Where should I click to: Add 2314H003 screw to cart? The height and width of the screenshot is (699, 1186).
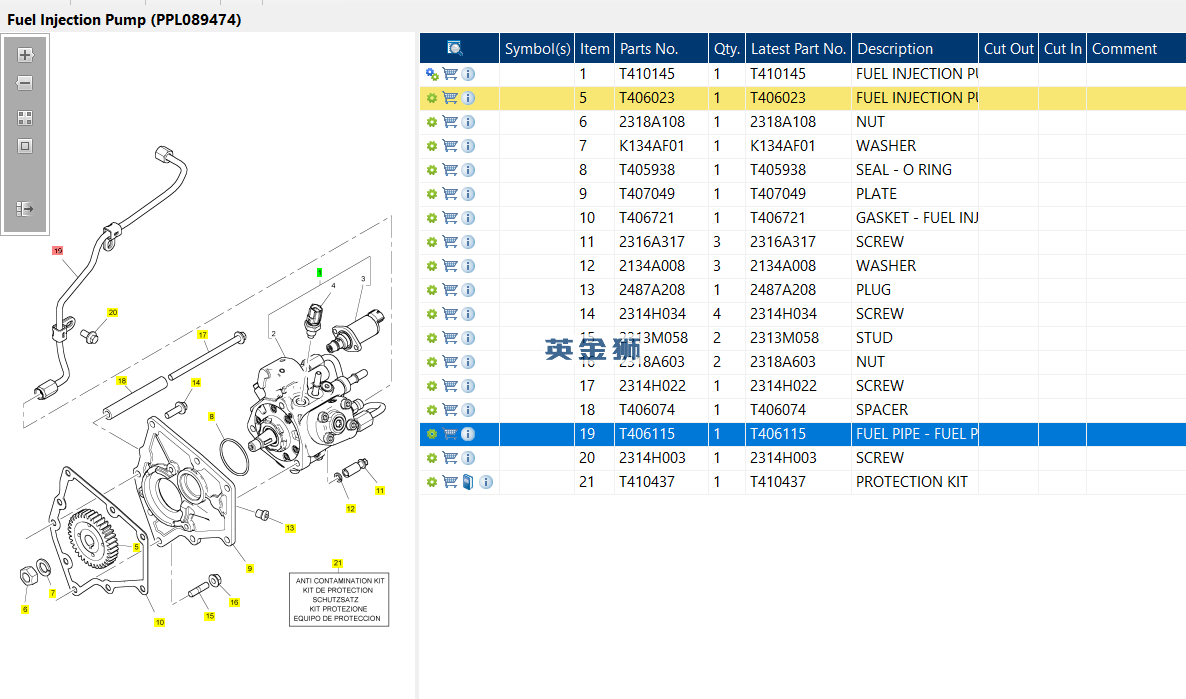pyautogui.click(x=450, y=458)
